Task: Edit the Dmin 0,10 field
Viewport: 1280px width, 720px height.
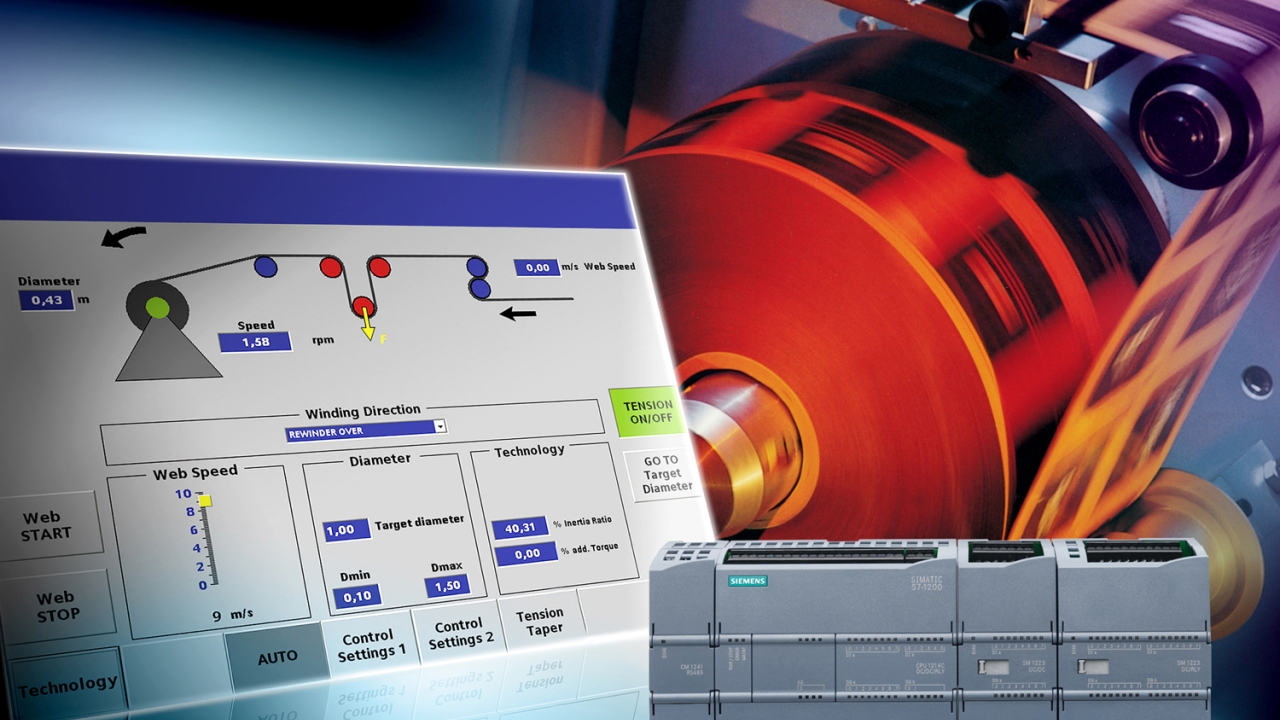Action: [x=356, y=597]
